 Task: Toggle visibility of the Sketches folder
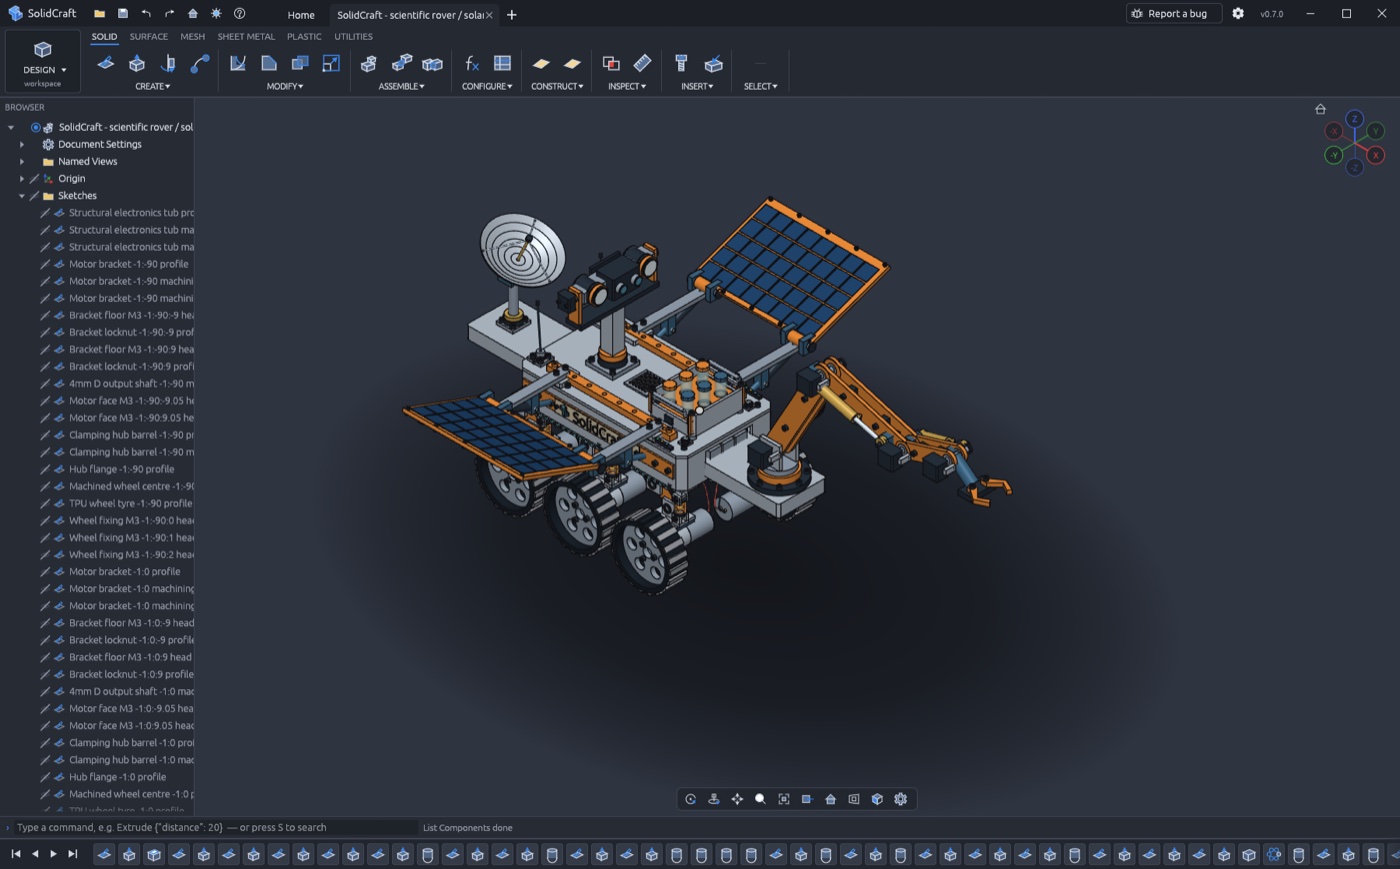point(34,196)
